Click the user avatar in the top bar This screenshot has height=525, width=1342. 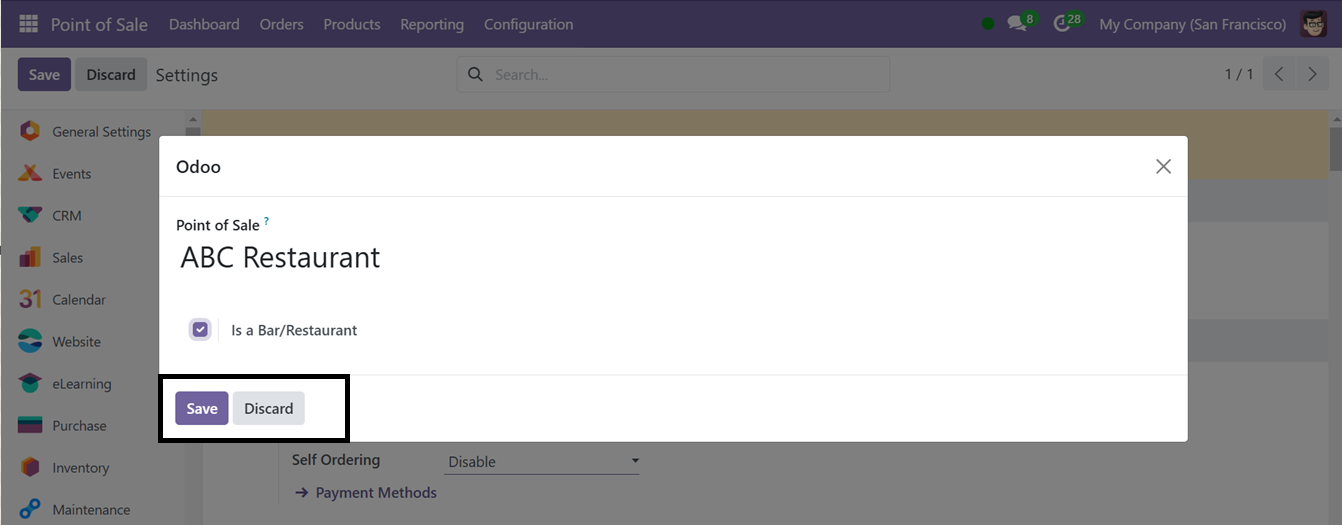(1313, 24)
